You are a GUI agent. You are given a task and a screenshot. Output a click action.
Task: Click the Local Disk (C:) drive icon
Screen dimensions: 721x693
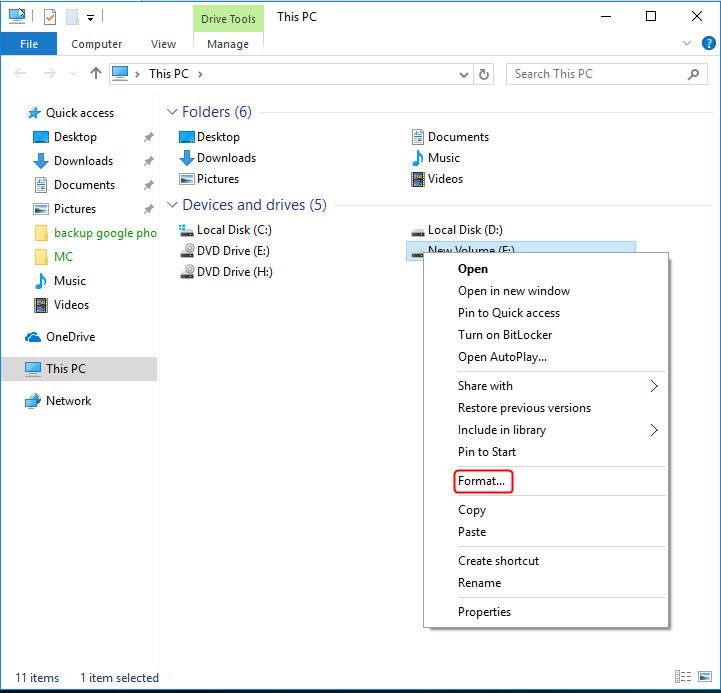[187, 230]
